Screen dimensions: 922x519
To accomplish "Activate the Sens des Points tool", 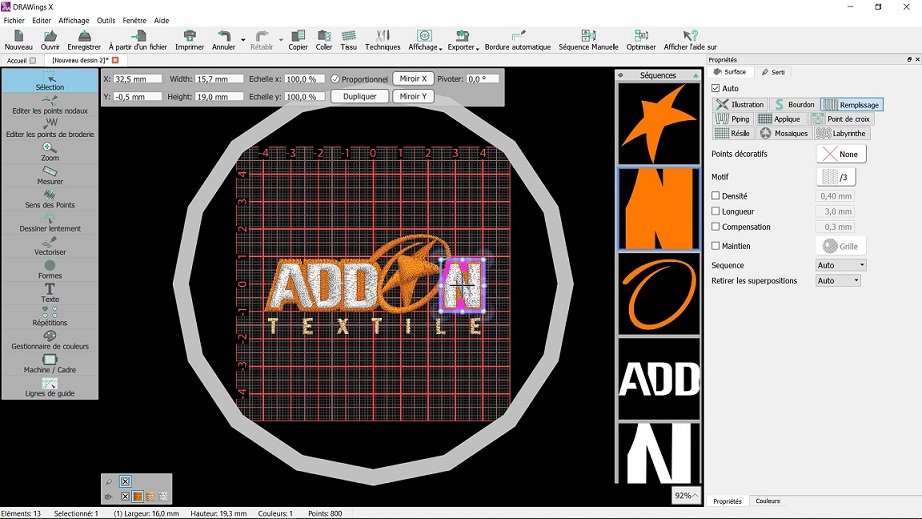I will point(50,198).
